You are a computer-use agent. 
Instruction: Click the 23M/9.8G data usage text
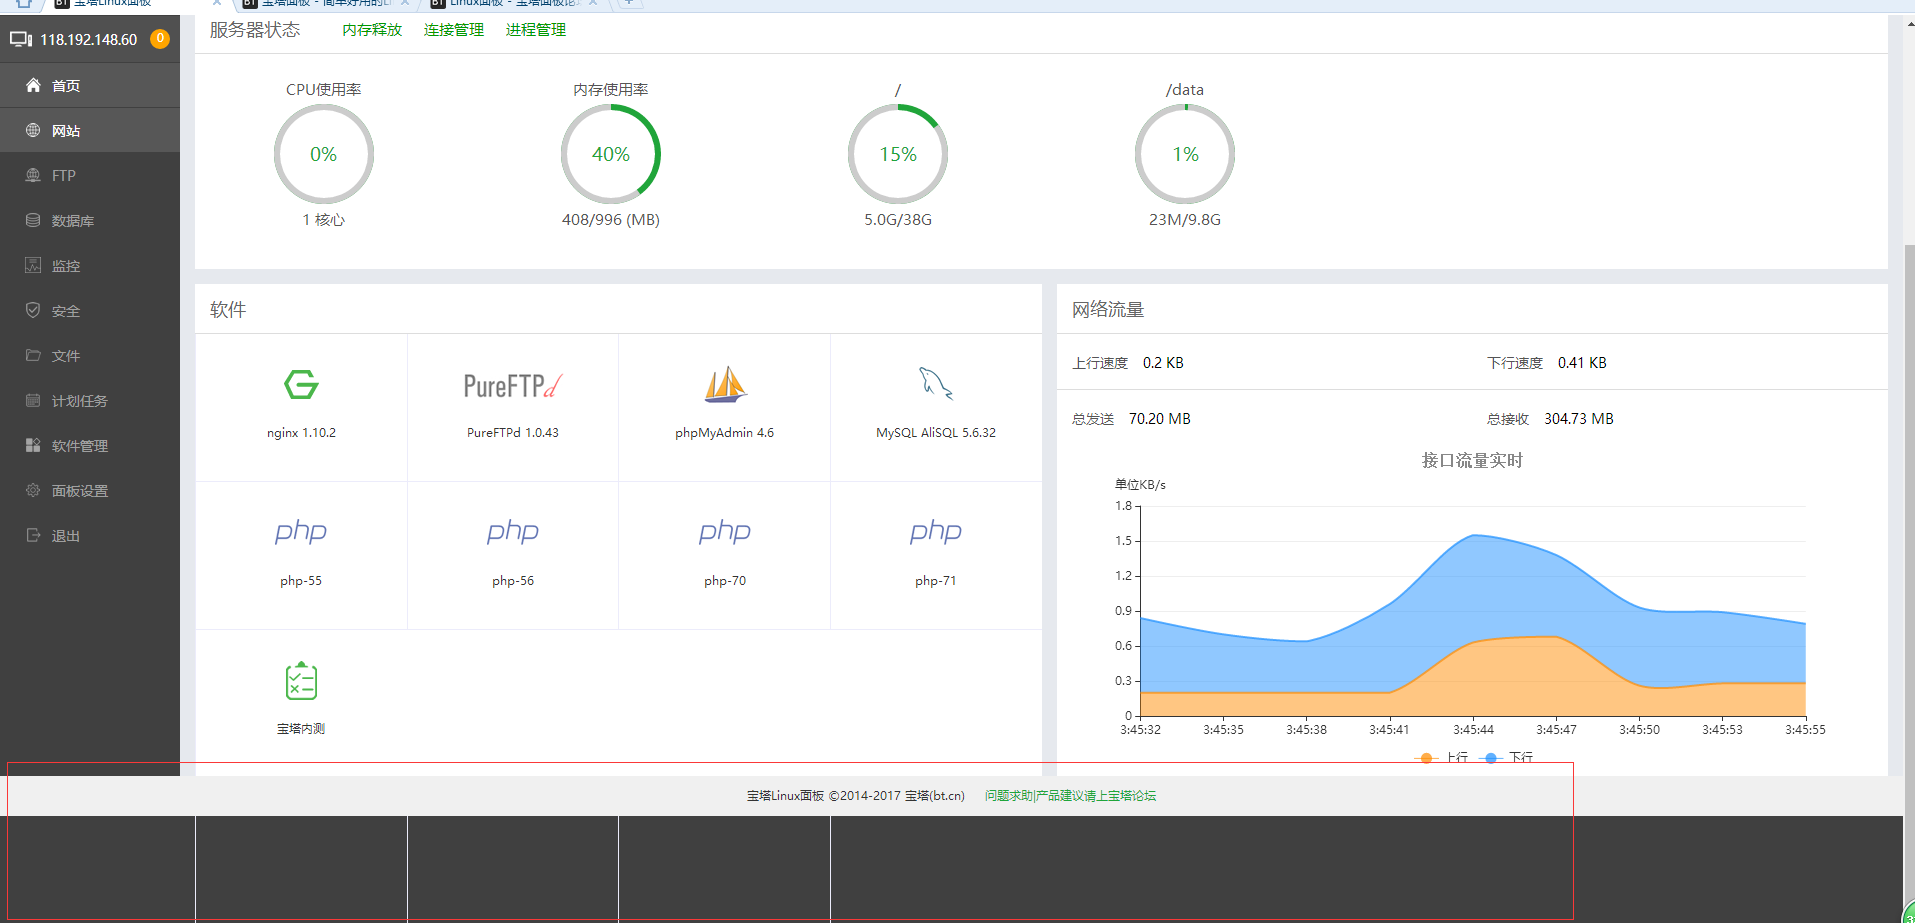click(x=1185, y=220)
